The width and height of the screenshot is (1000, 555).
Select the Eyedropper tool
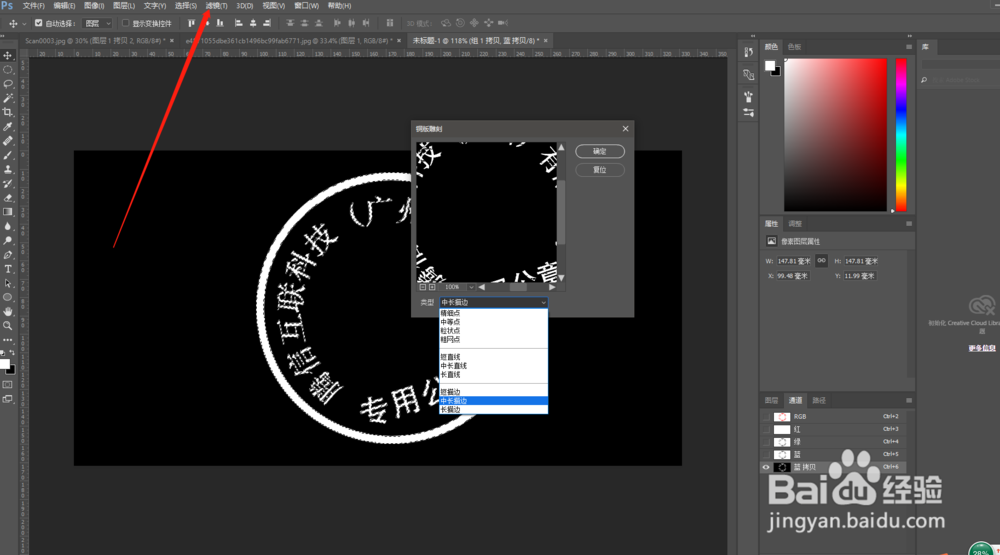[x=8, y=126]
